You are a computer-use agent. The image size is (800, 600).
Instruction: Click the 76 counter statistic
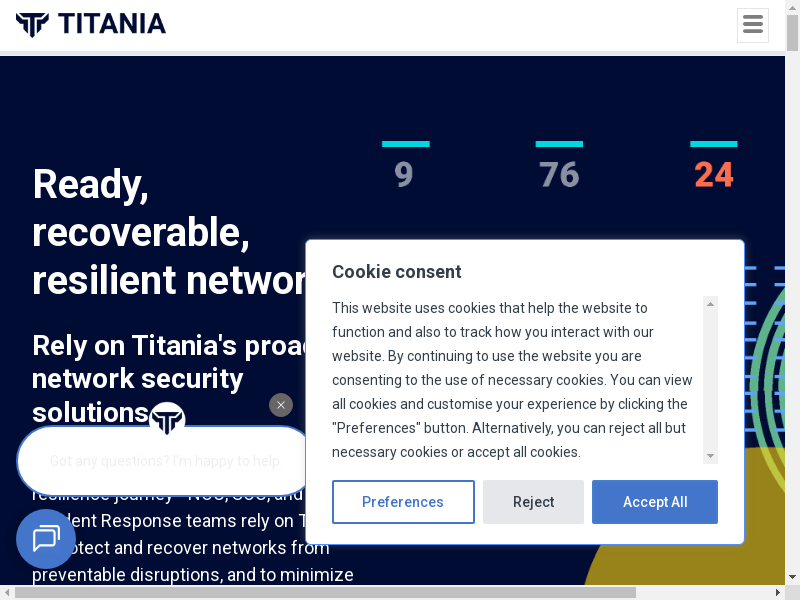(x=559, y=175)
